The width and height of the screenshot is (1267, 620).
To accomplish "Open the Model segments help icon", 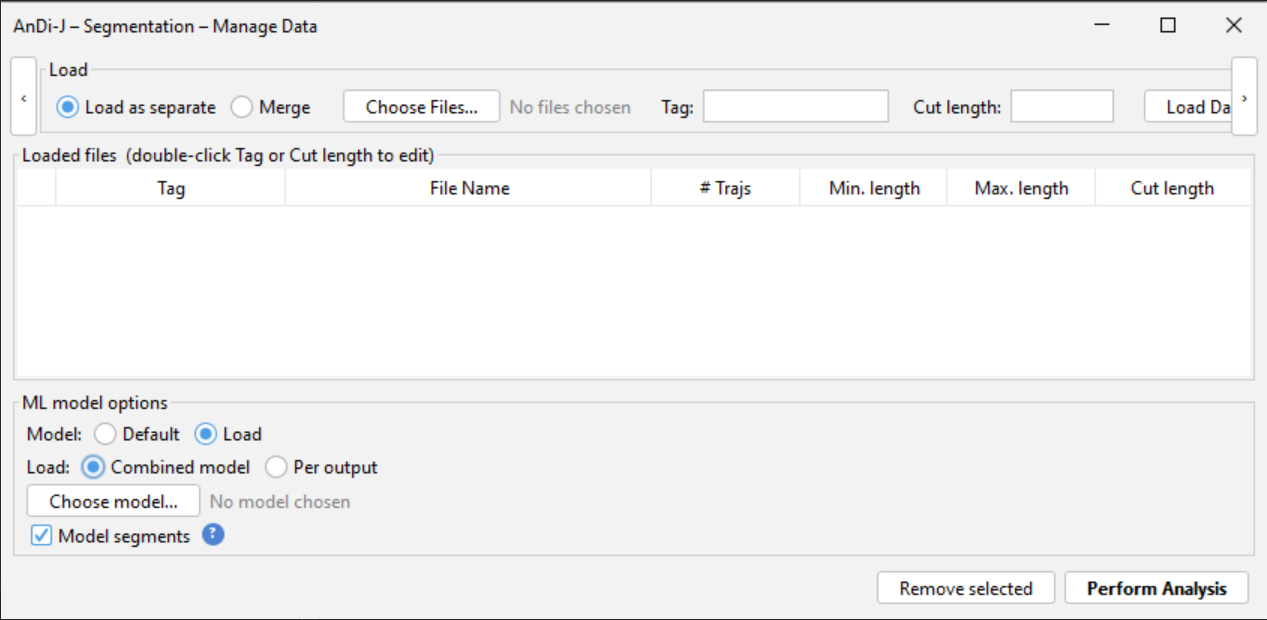I will tap(213, 535).
